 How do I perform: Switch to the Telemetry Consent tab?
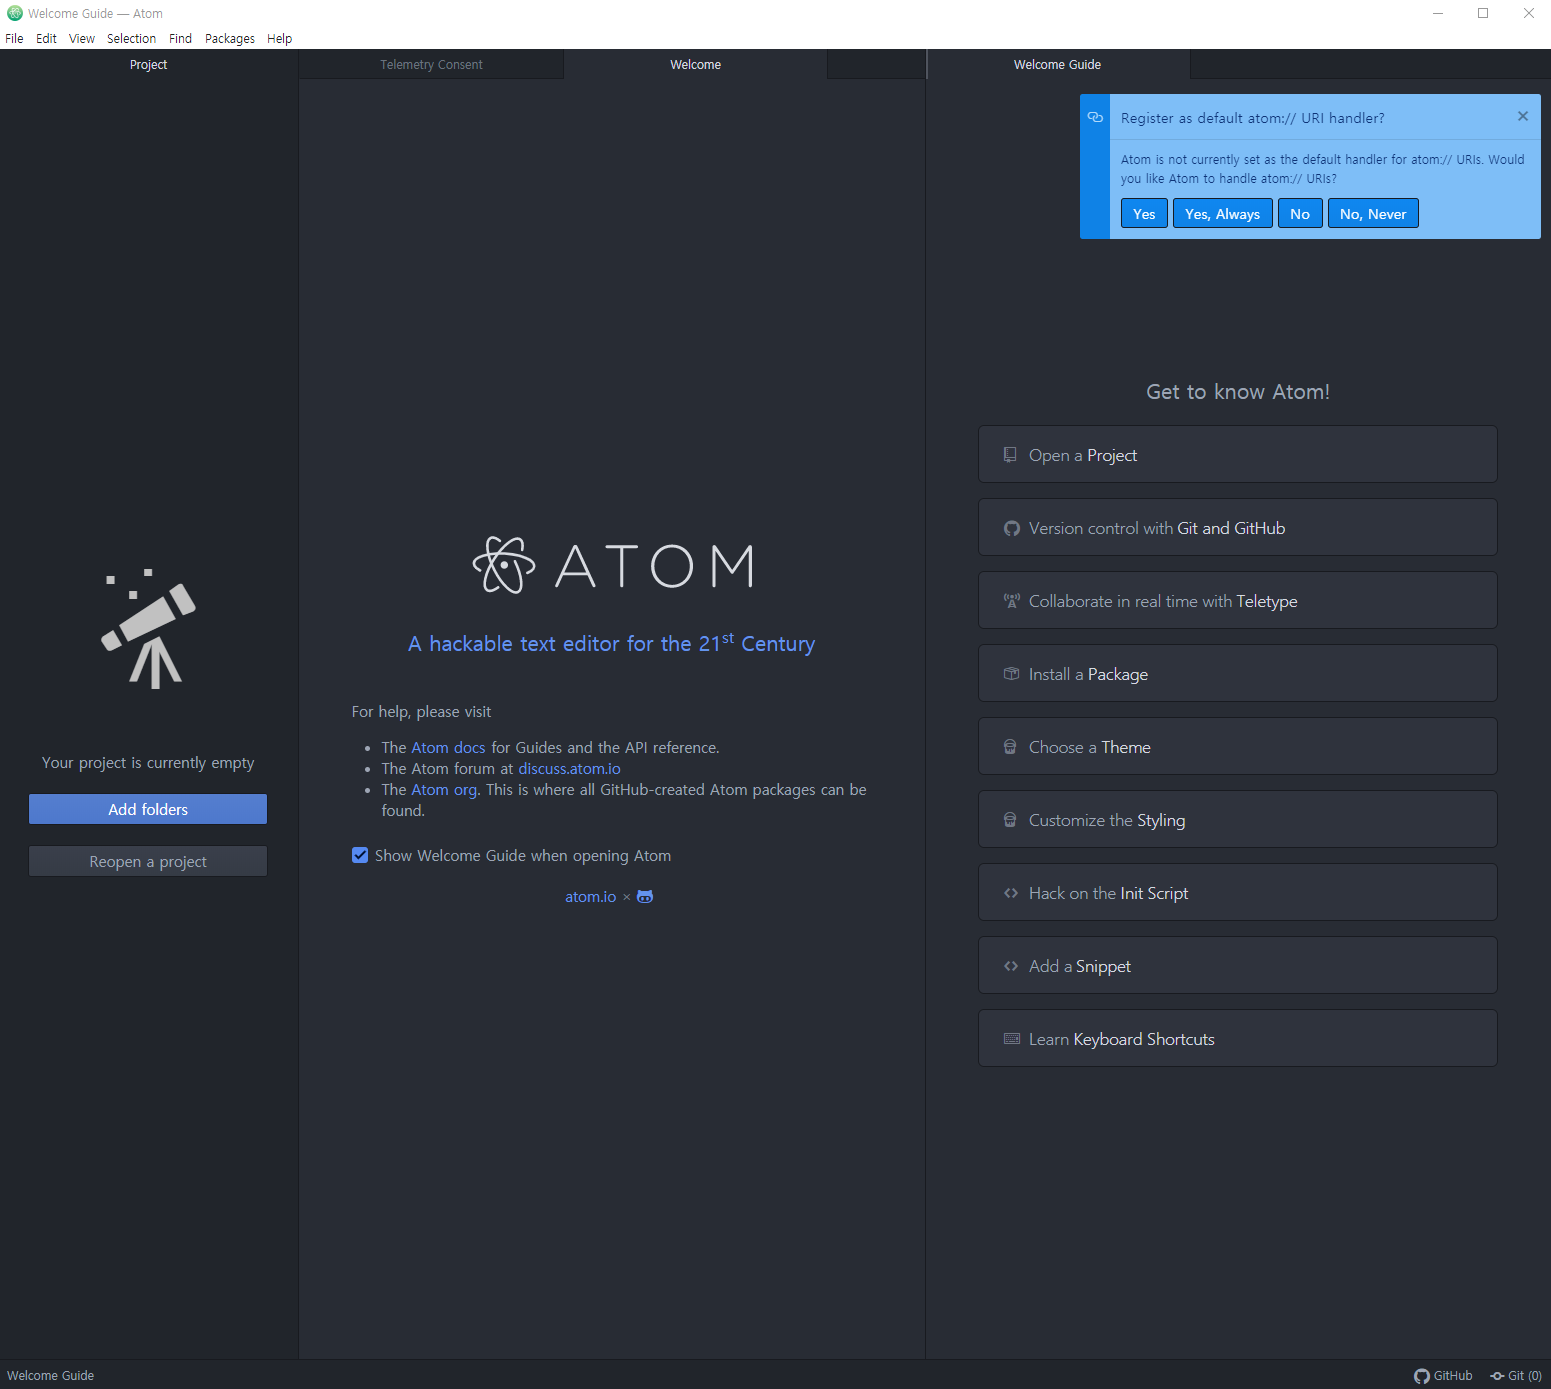[431, 65]
